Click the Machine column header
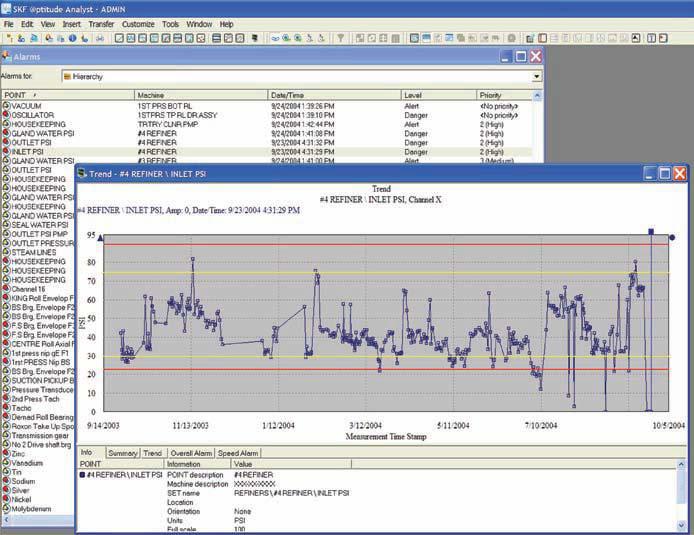 click(x=201, y=95)
